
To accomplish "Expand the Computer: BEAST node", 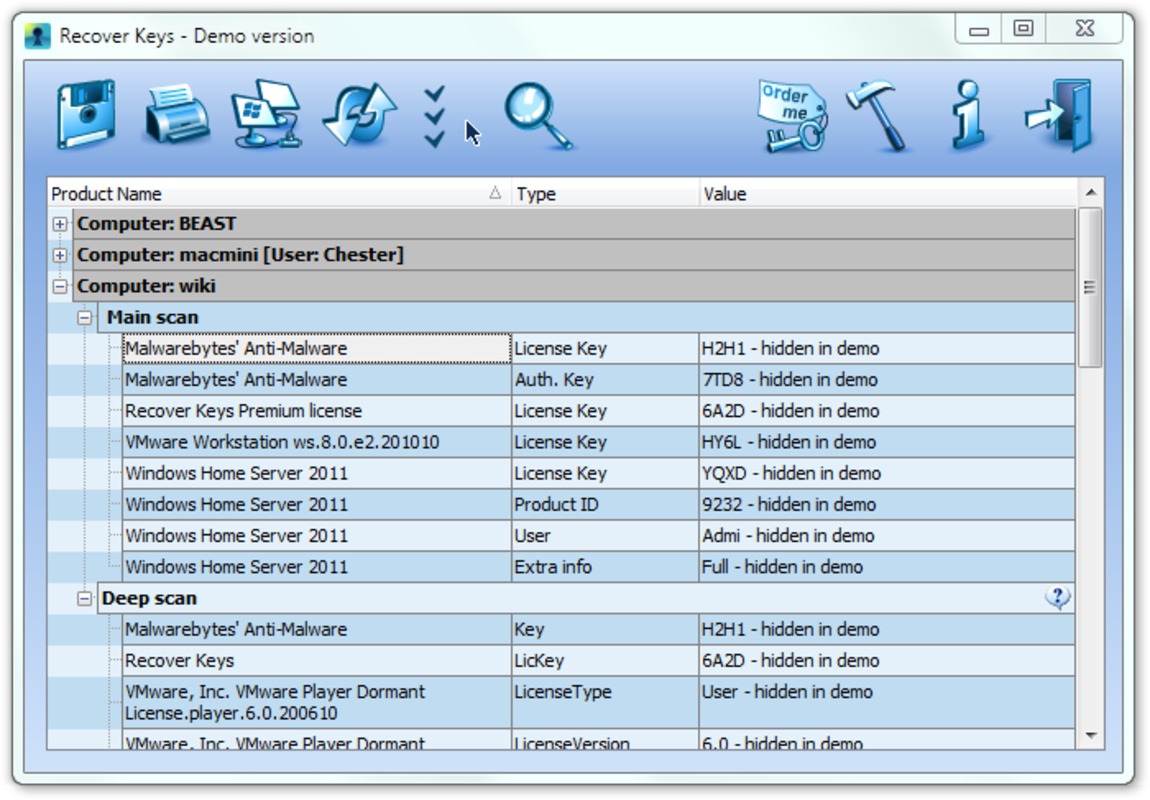I will click(x=60, y=224).
